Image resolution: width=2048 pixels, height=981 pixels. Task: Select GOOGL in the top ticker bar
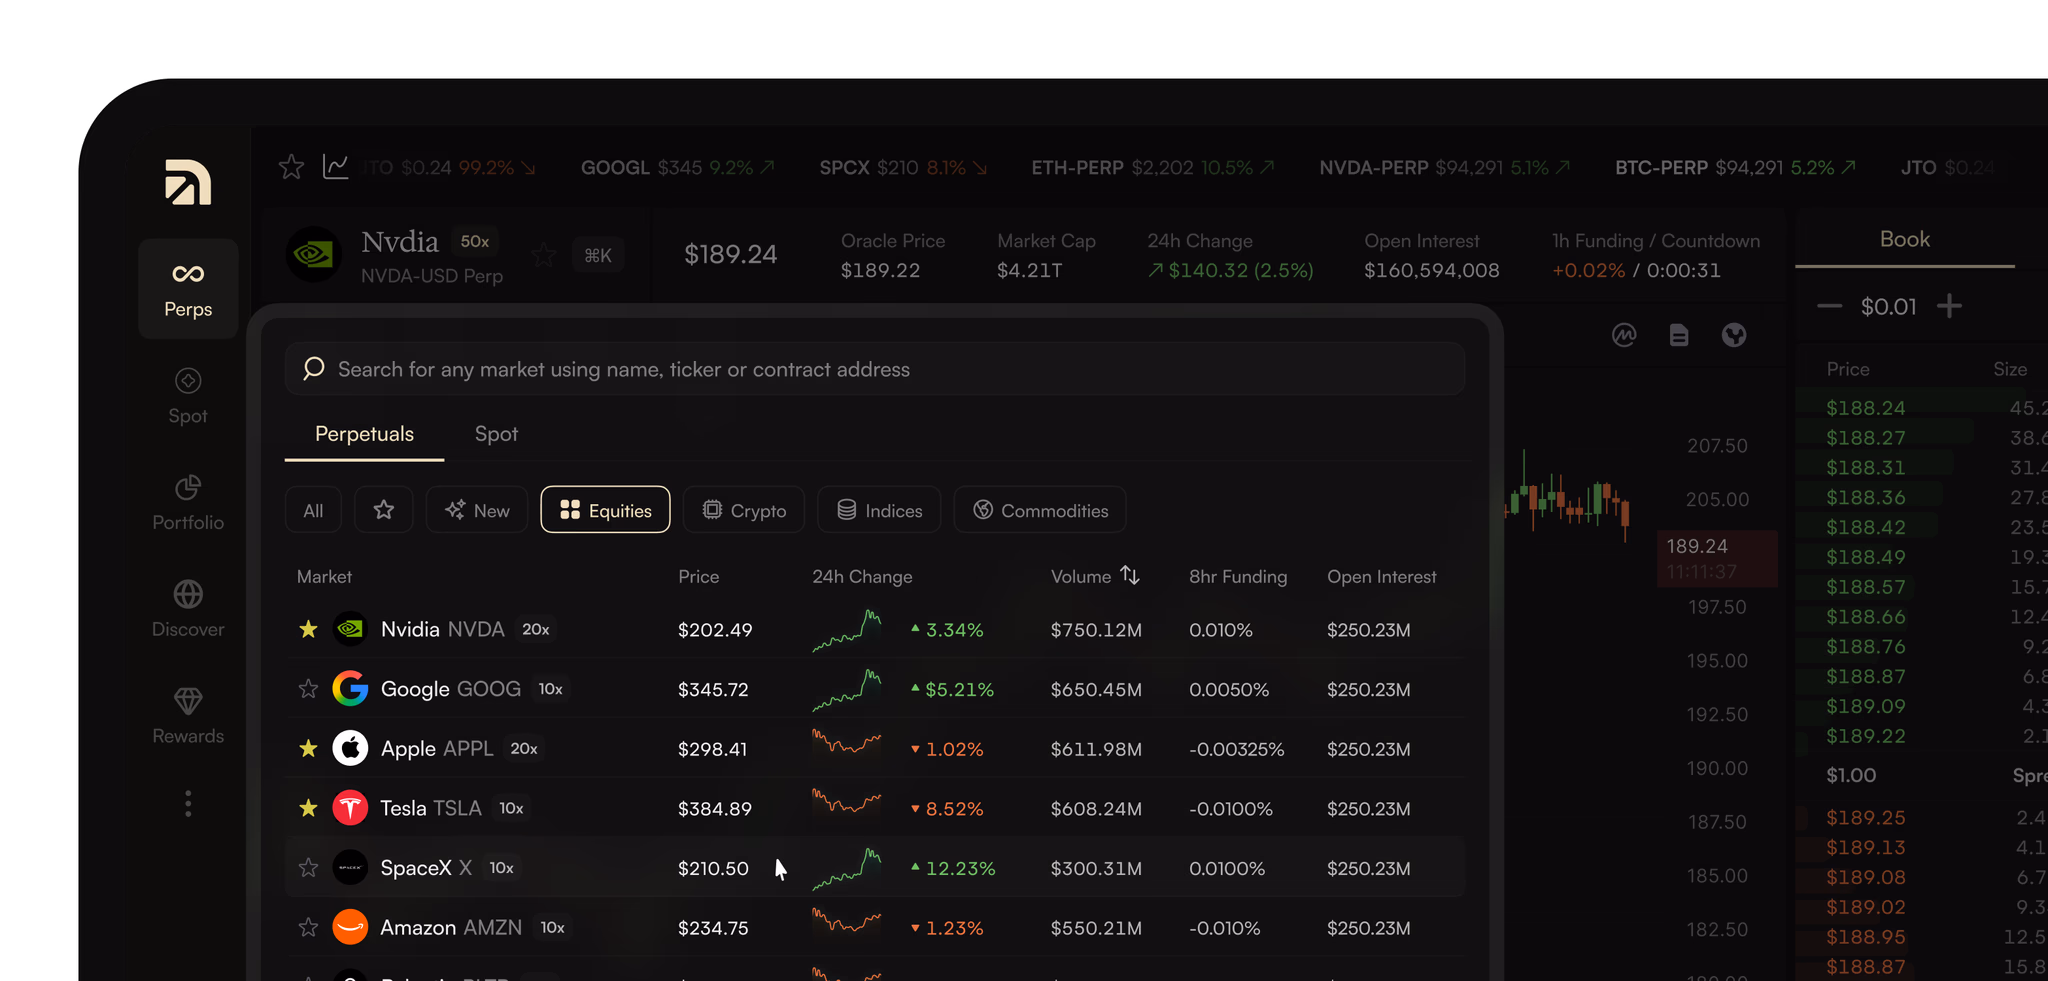(677, 168)
